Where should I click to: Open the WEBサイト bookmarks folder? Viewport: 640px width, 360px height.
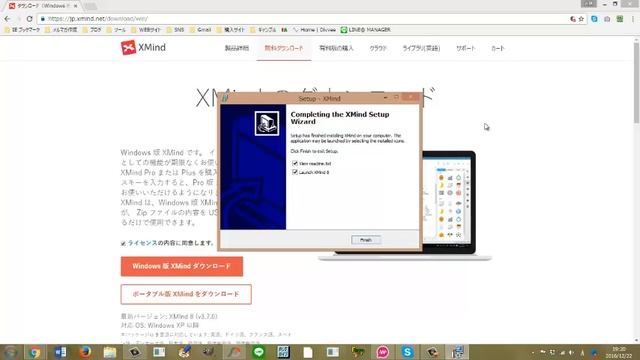pos(146,30)
